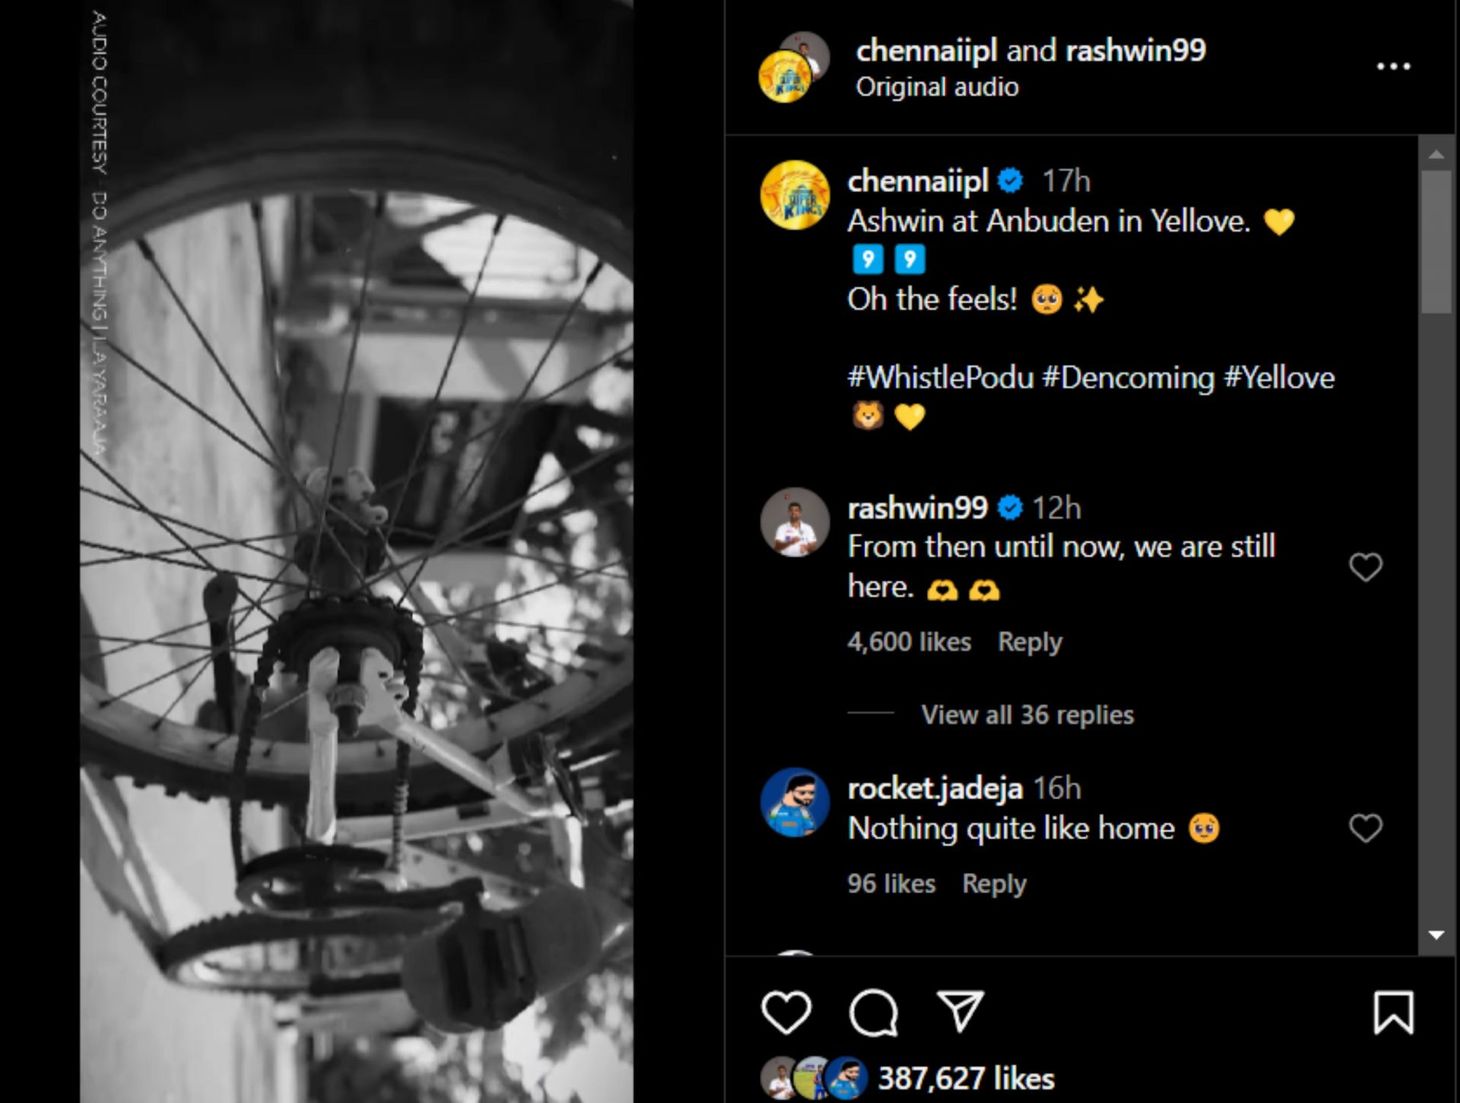Open the #WhistlePodu hashtag

940,378
